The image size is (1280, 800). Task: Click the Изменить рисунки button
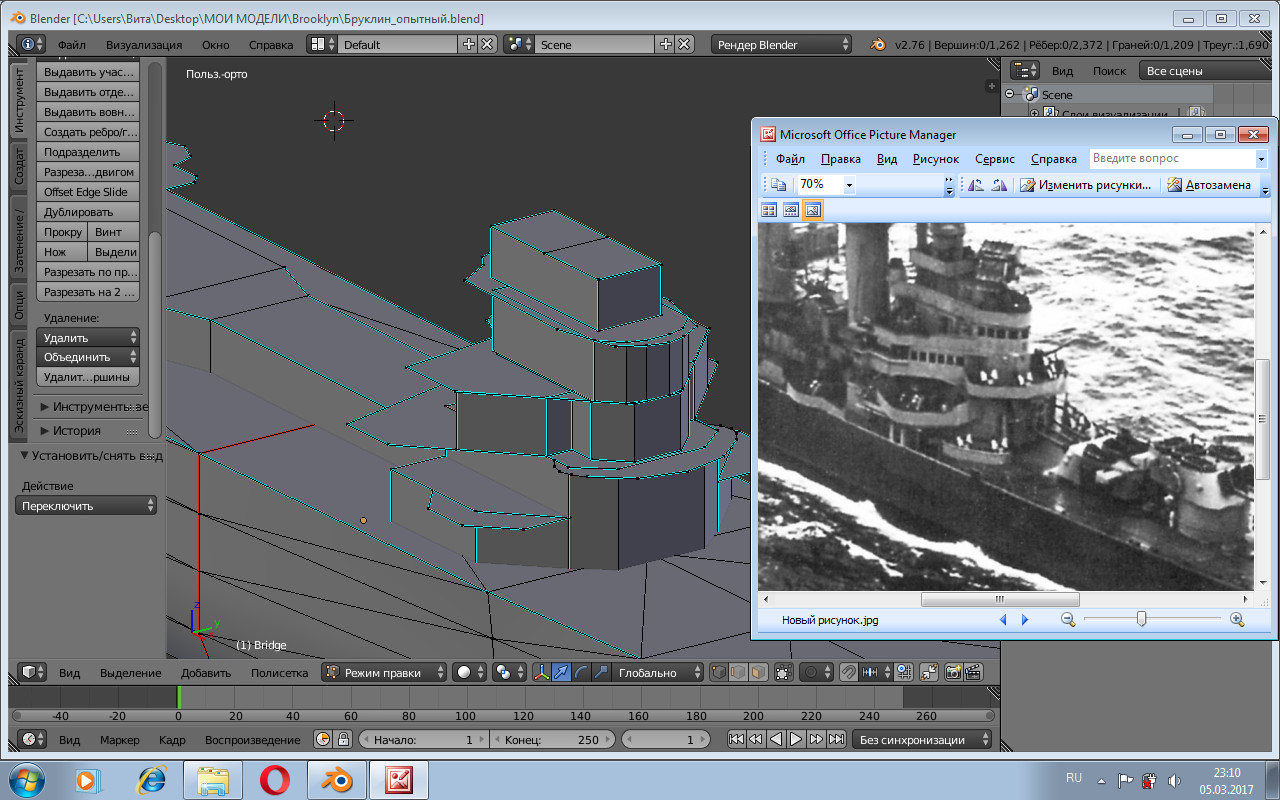(1086, 185)
